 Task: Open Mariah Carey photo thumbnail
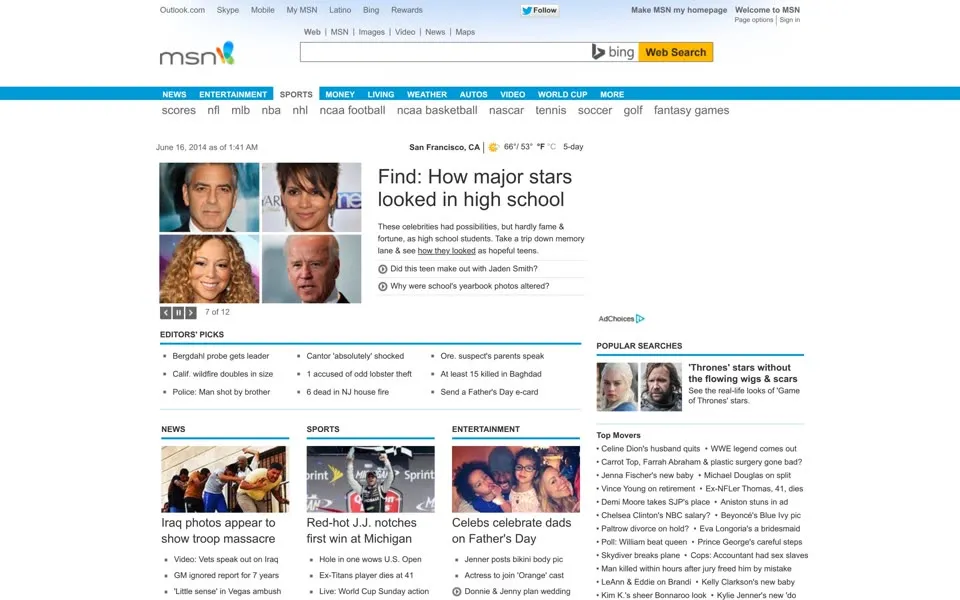pos(209,269)
